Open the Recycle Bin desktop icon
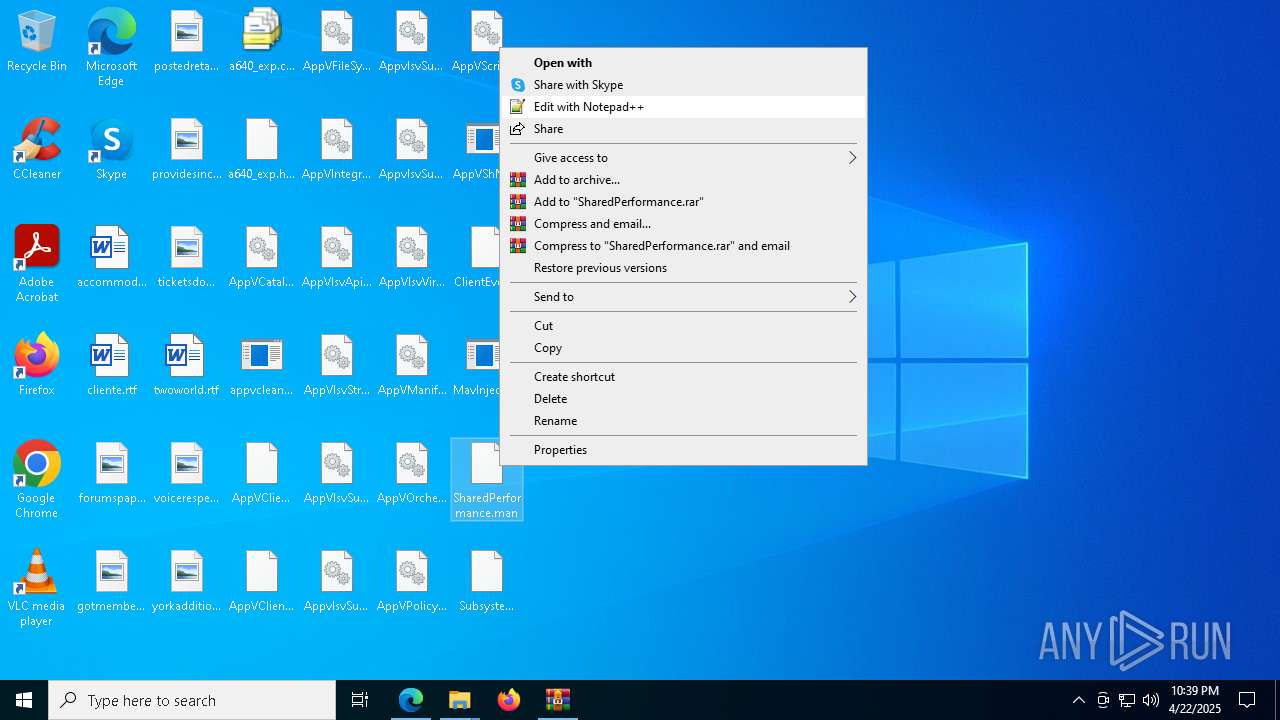 tap(37, 42)
